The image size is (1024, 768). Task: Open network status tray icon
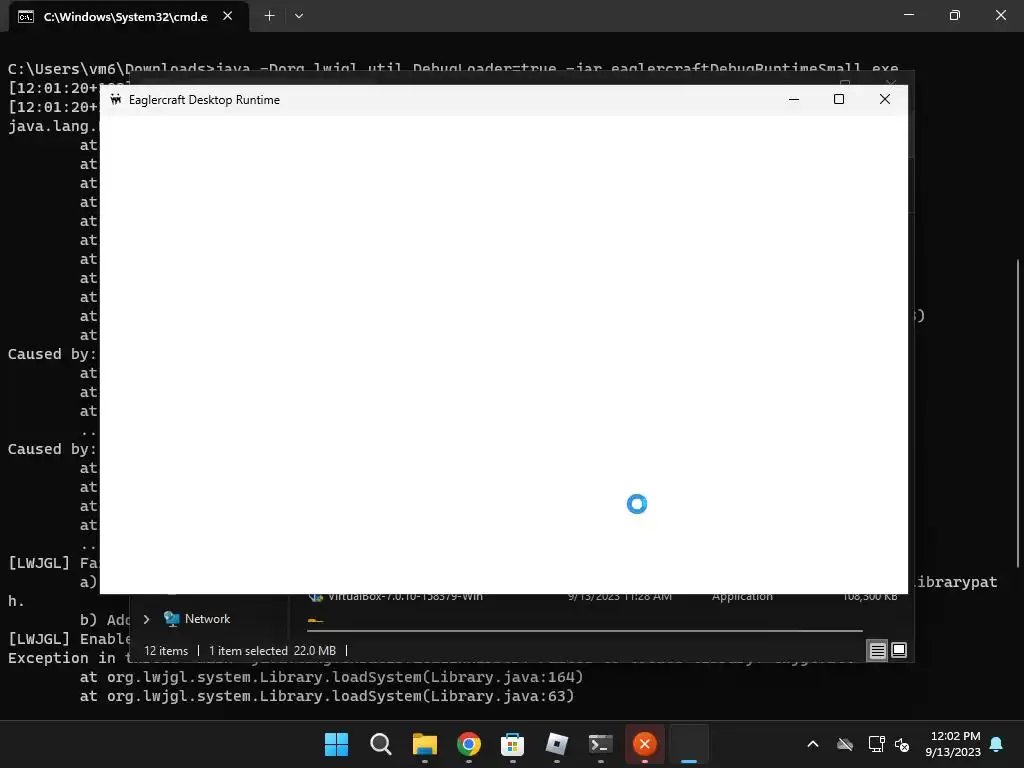(x=876, y=744)
